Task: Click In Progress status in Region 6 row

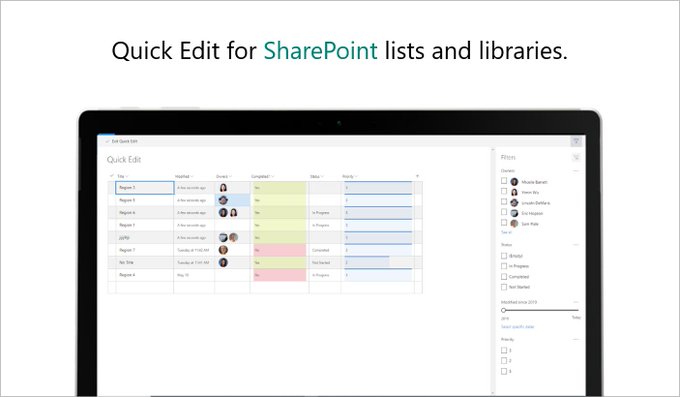Action: (325, 213)
